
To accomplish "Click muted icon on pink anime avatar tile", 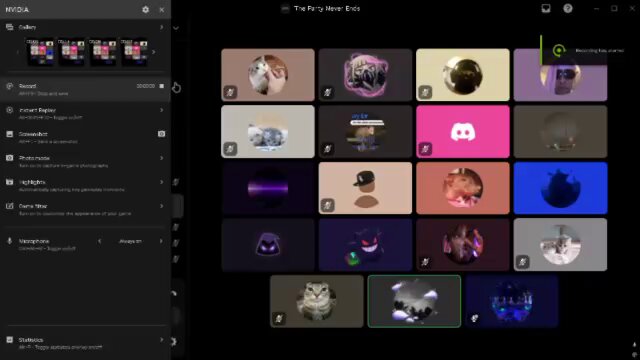I will (327, 92).
